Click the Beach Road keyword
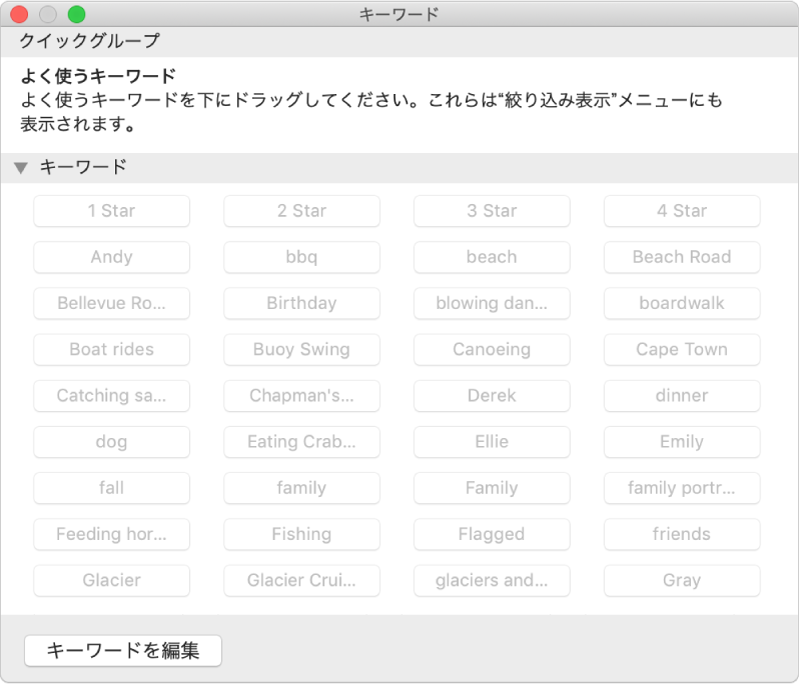 coord(681,257)
